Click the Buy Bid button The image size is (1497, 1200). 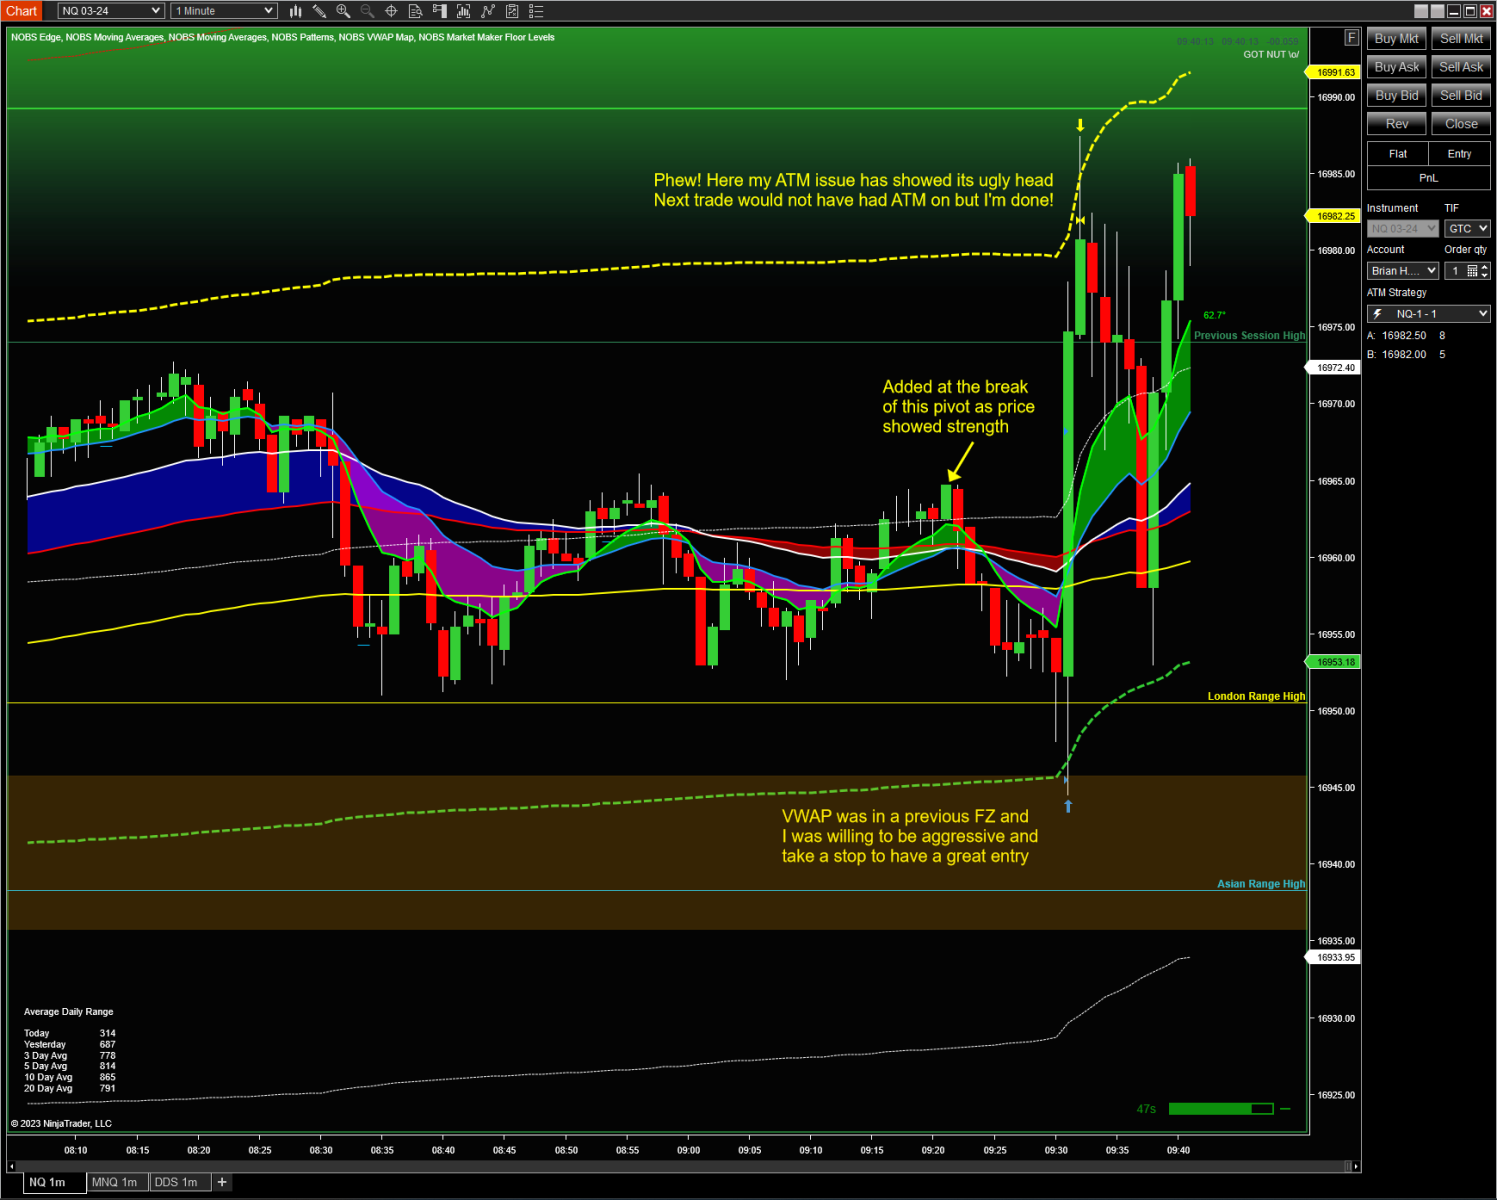pyautogui.click(x=1396, y=96)
